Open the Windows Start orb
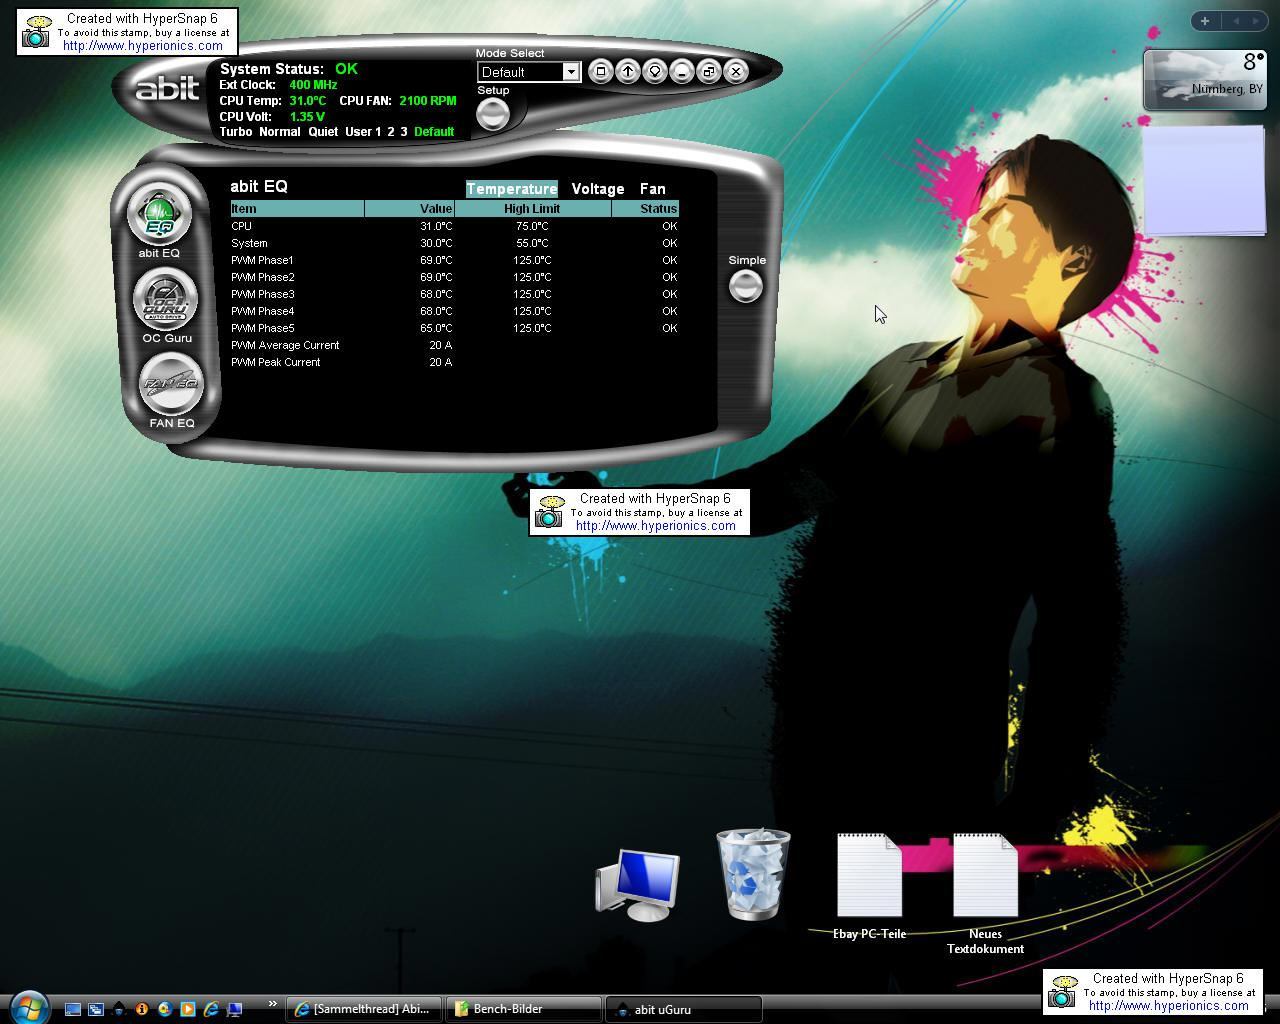This screenshot has height=1024, width=1280. 28,1008
